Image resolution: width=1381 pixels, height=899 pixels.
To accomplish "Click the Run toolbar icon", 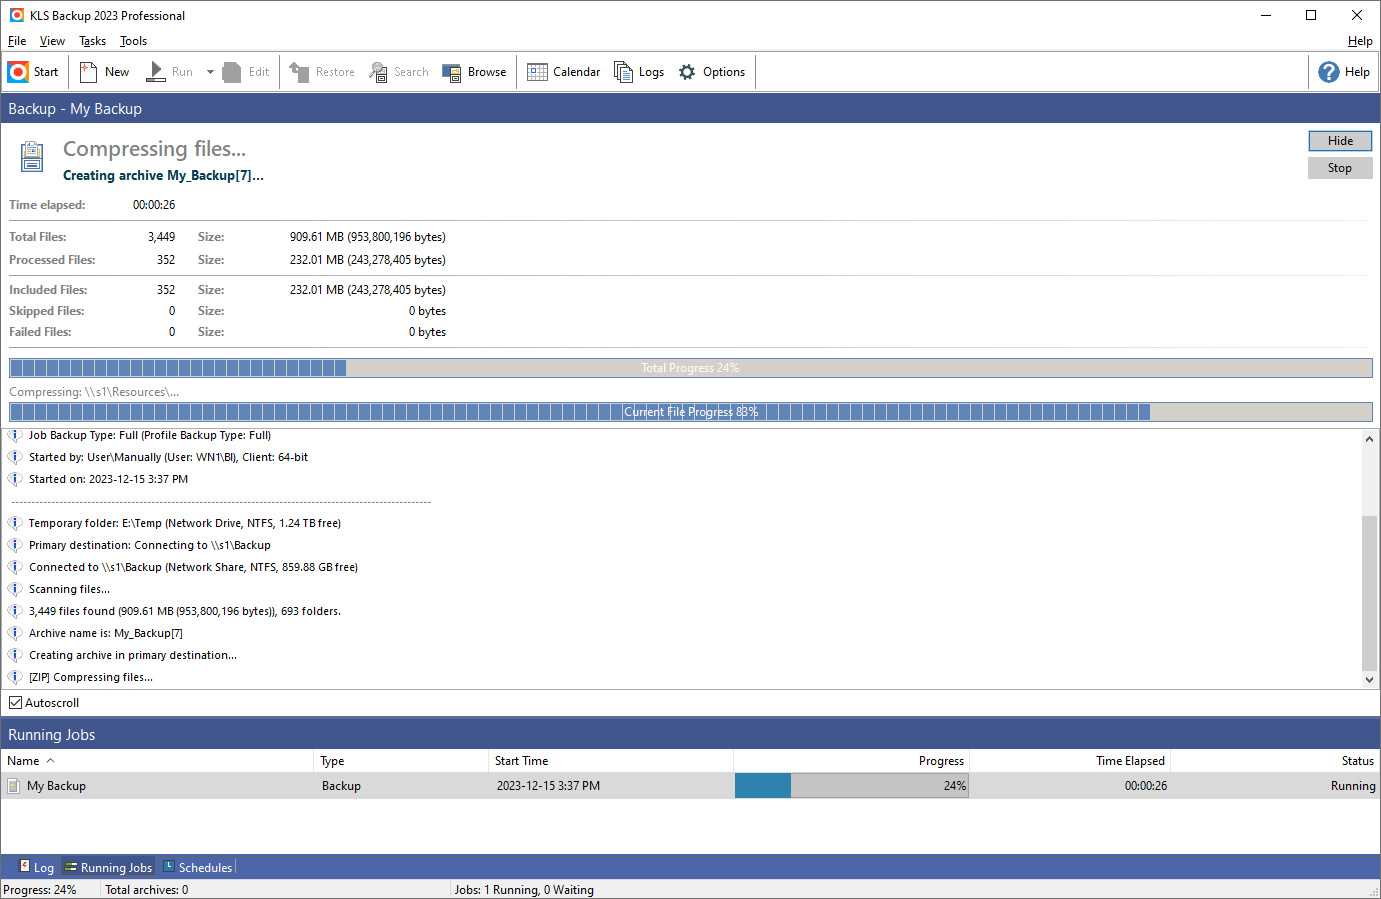I will (x=156, y=72).
